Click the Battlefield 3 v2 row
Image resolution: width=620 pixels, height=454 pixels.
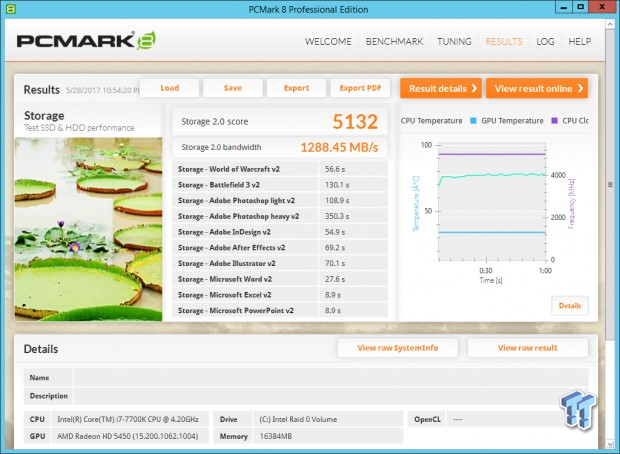click(280, 185)
